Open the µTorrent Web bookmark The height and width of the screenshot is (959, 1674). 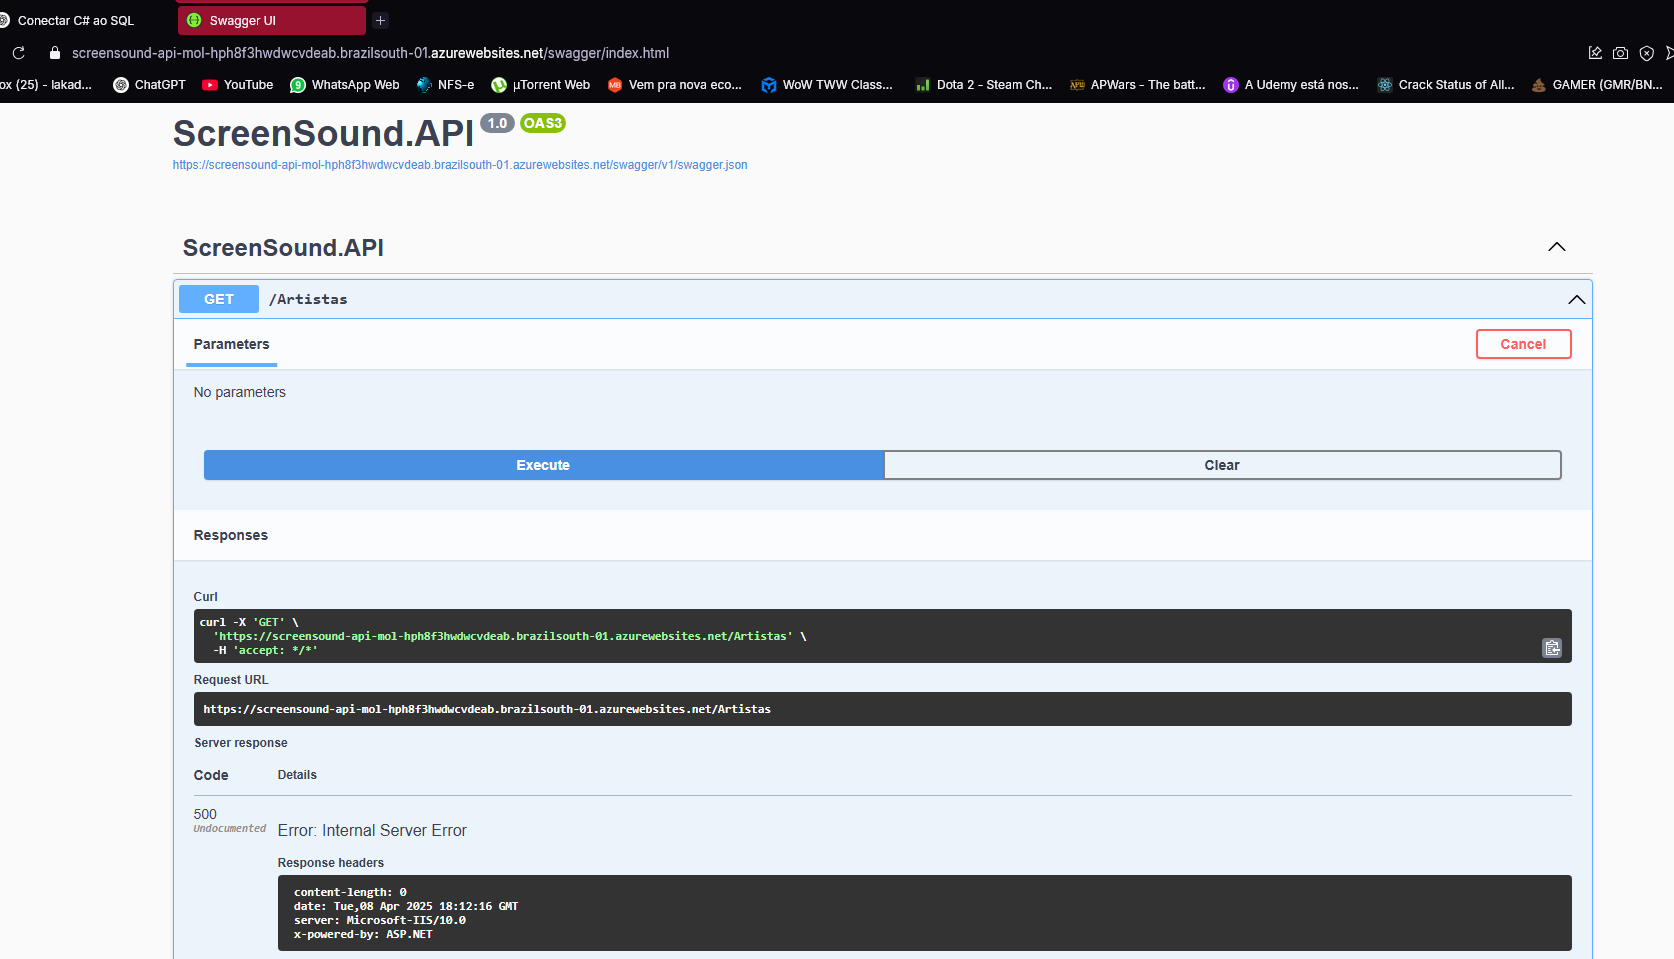pyautogui.click(x=540, y=85)
